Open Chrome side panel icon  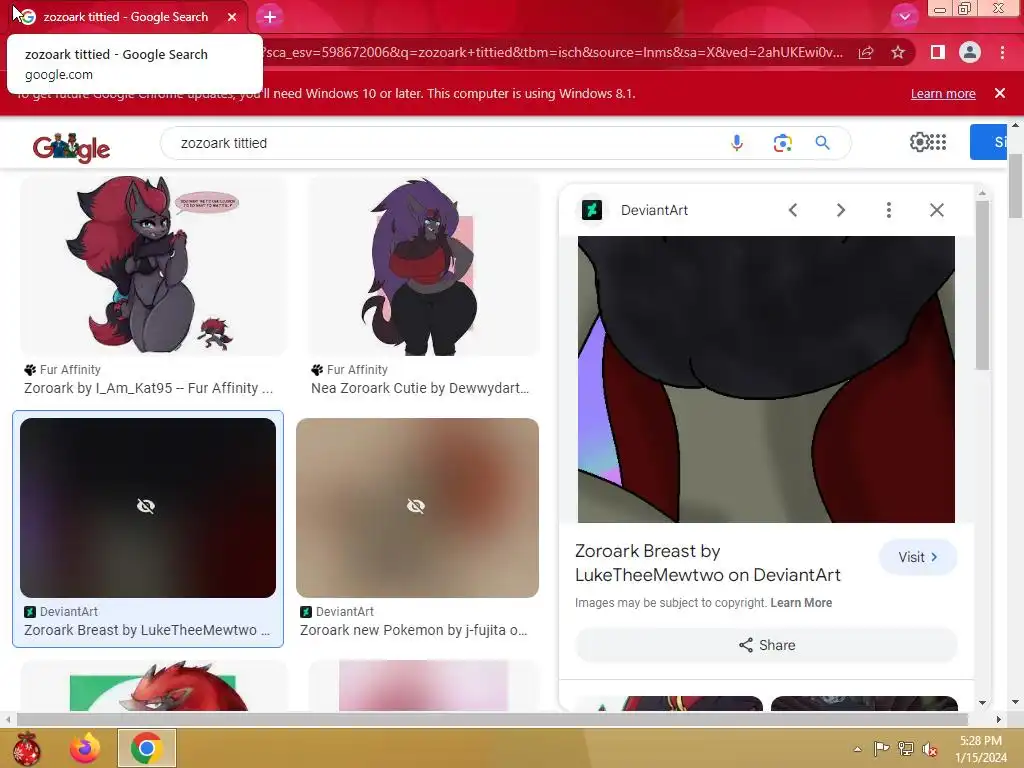click(x=938, y=52)
